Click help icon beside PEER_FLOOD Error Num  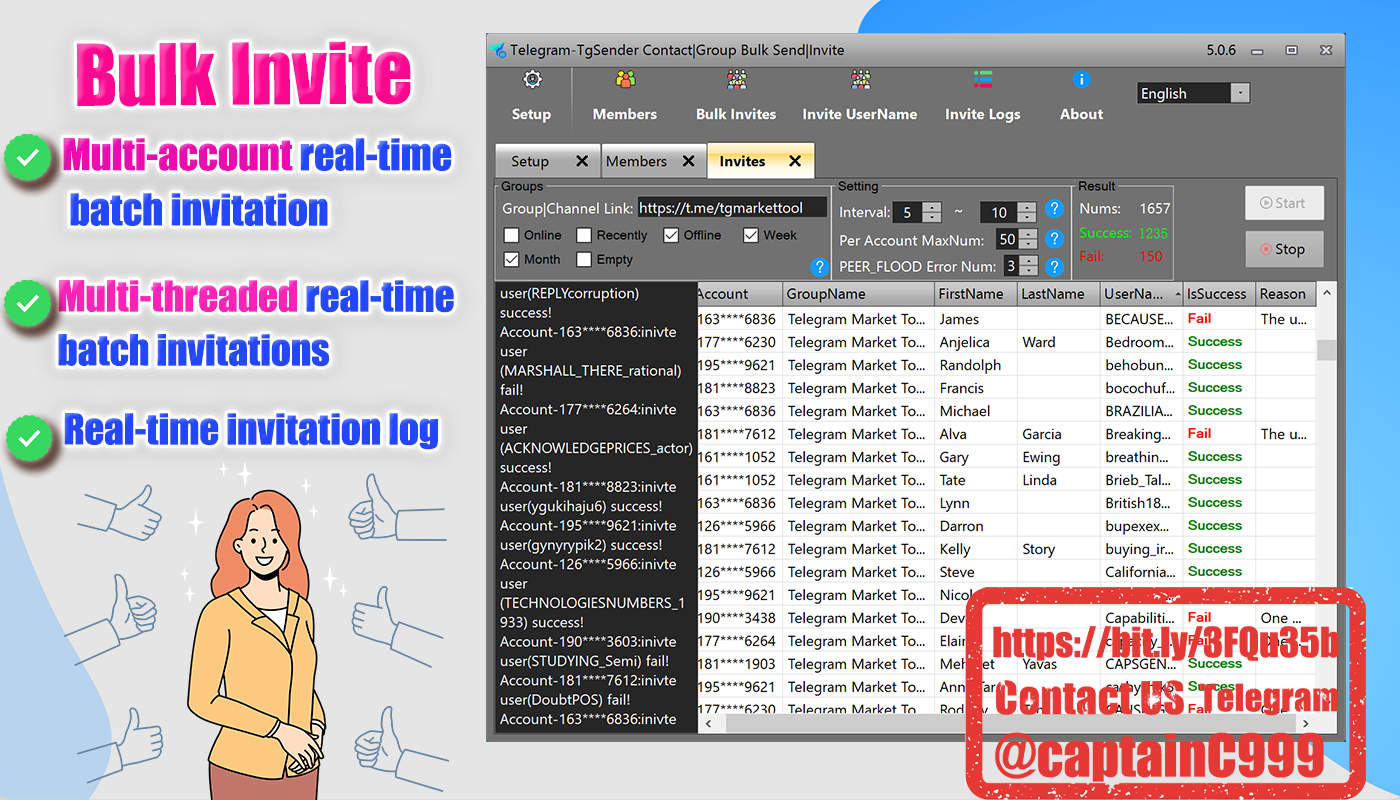coord(1053,266)
